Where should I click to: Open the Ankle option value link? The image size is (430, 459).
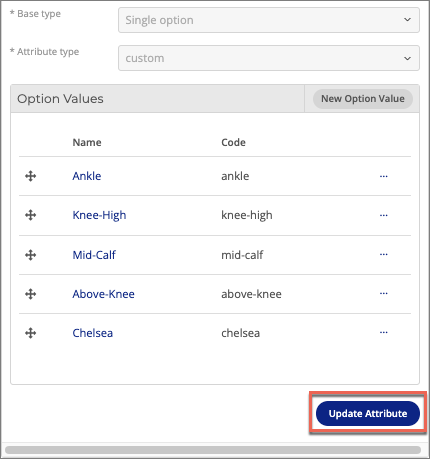(x=87, y=176)
